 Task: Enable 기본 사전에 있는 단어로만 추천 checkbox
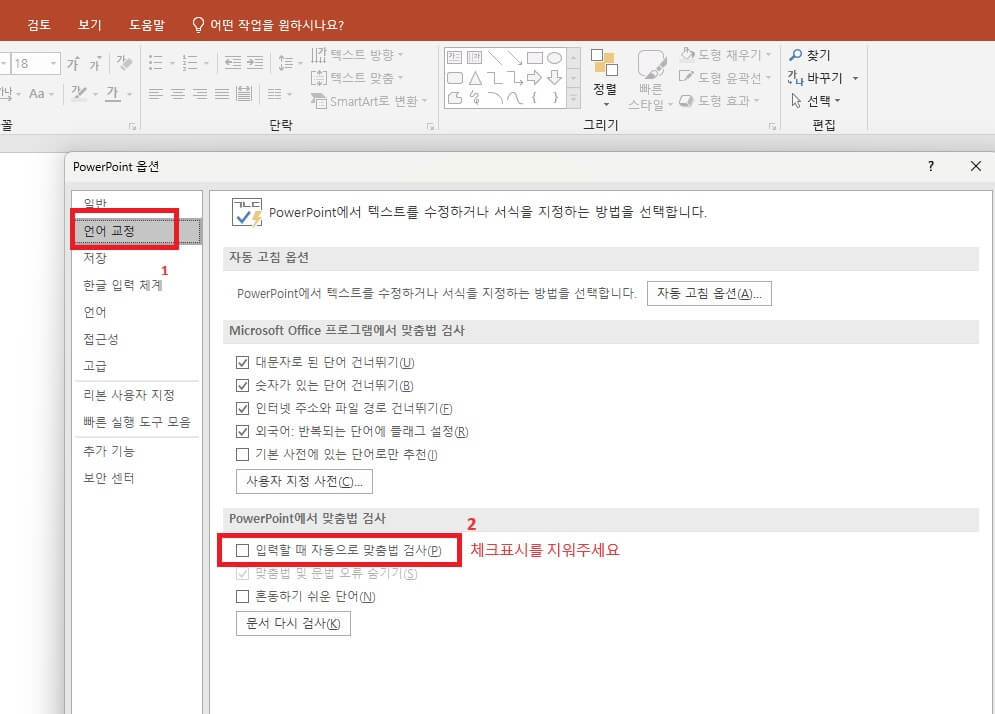point(242,454)
